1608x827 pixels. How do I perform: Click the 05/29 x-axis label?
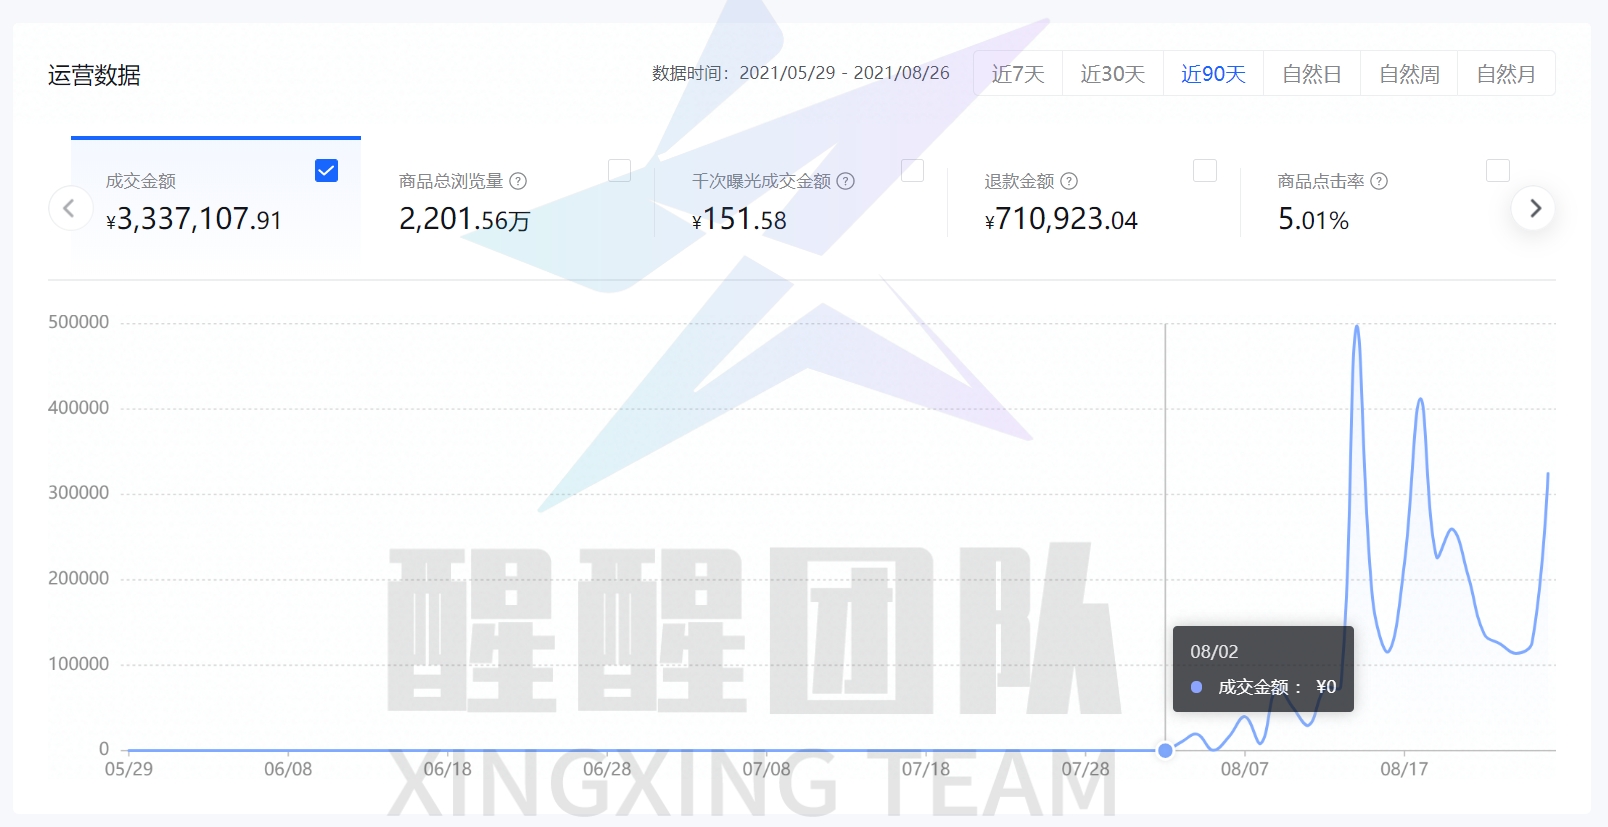coord(129,769)
